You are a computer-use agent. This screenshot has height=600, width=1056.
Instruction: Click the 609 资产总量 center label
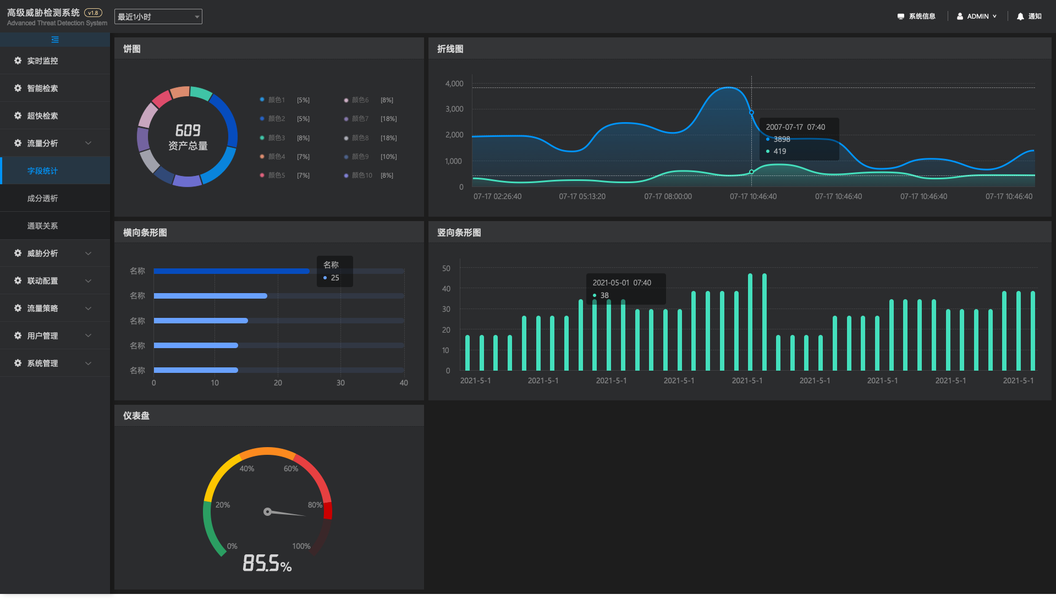tap(188, 137)
